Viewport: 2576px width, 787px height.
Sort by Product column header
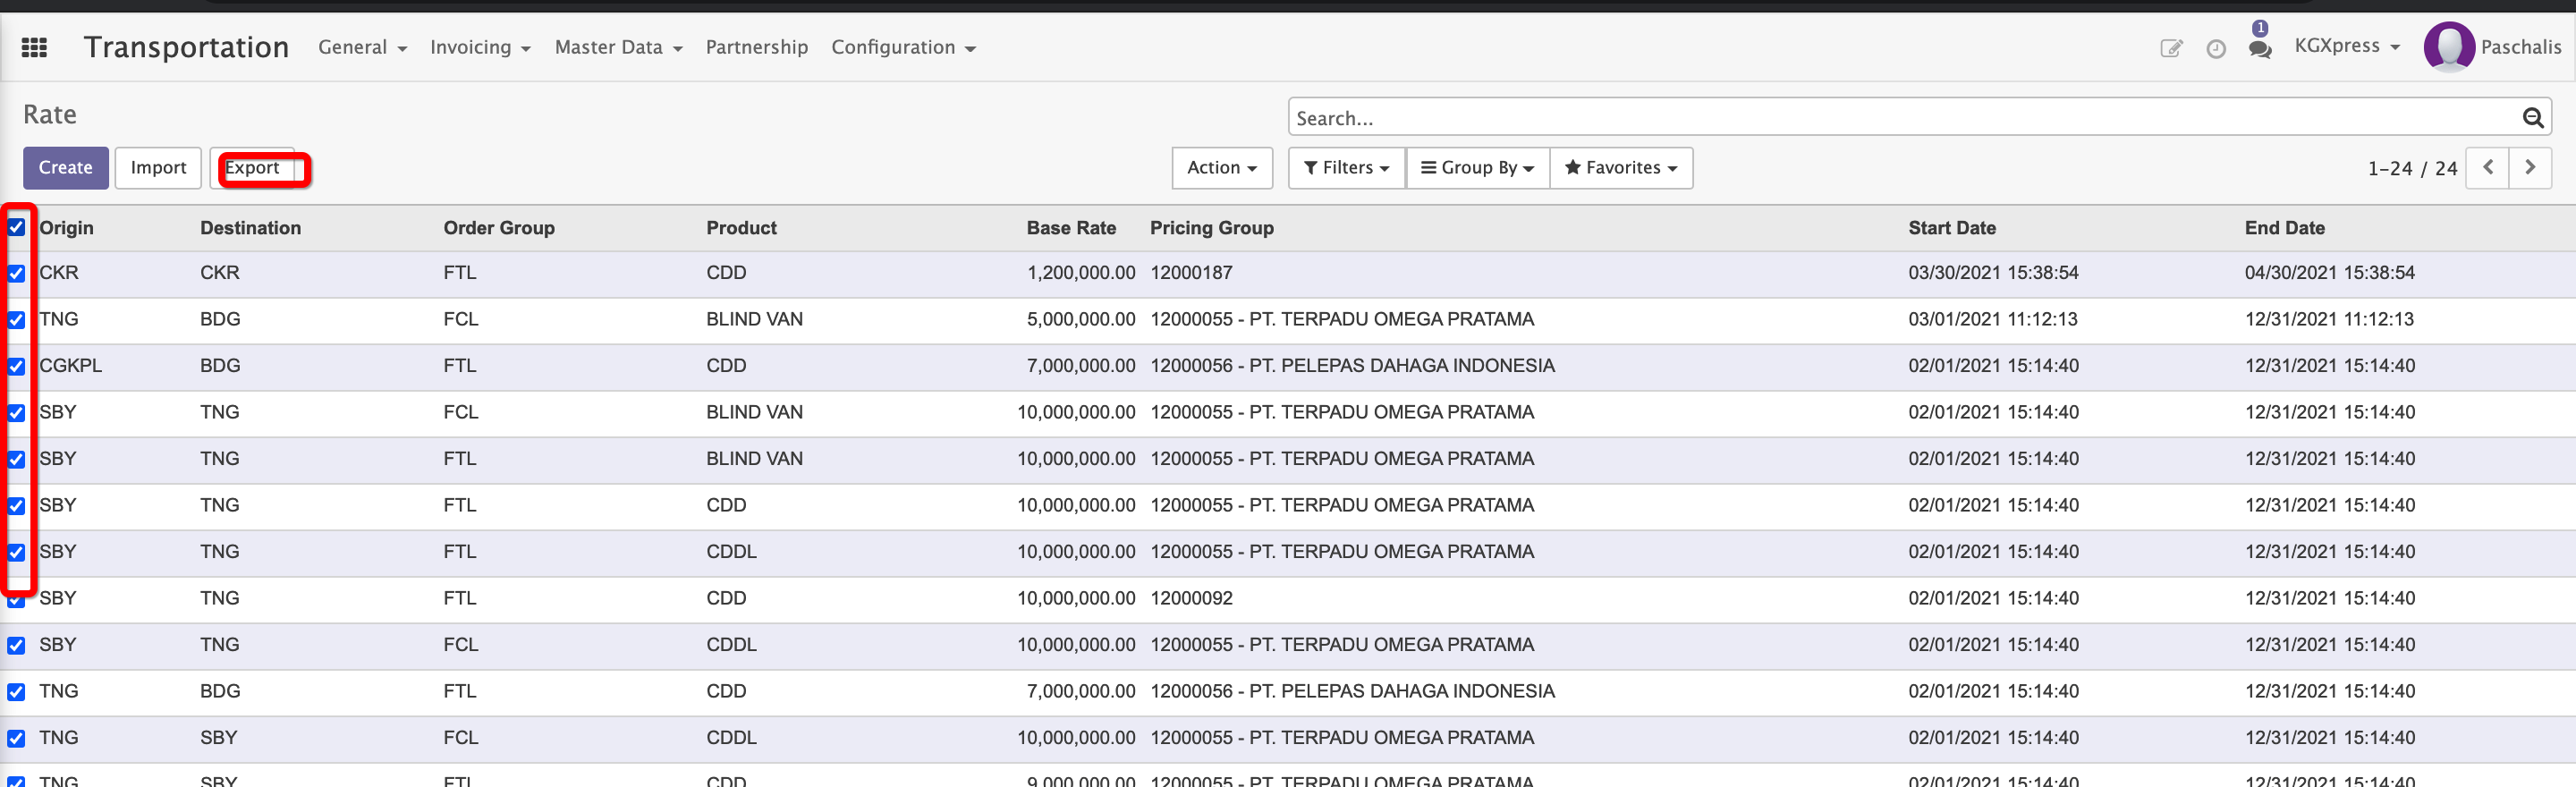[741, 228]
